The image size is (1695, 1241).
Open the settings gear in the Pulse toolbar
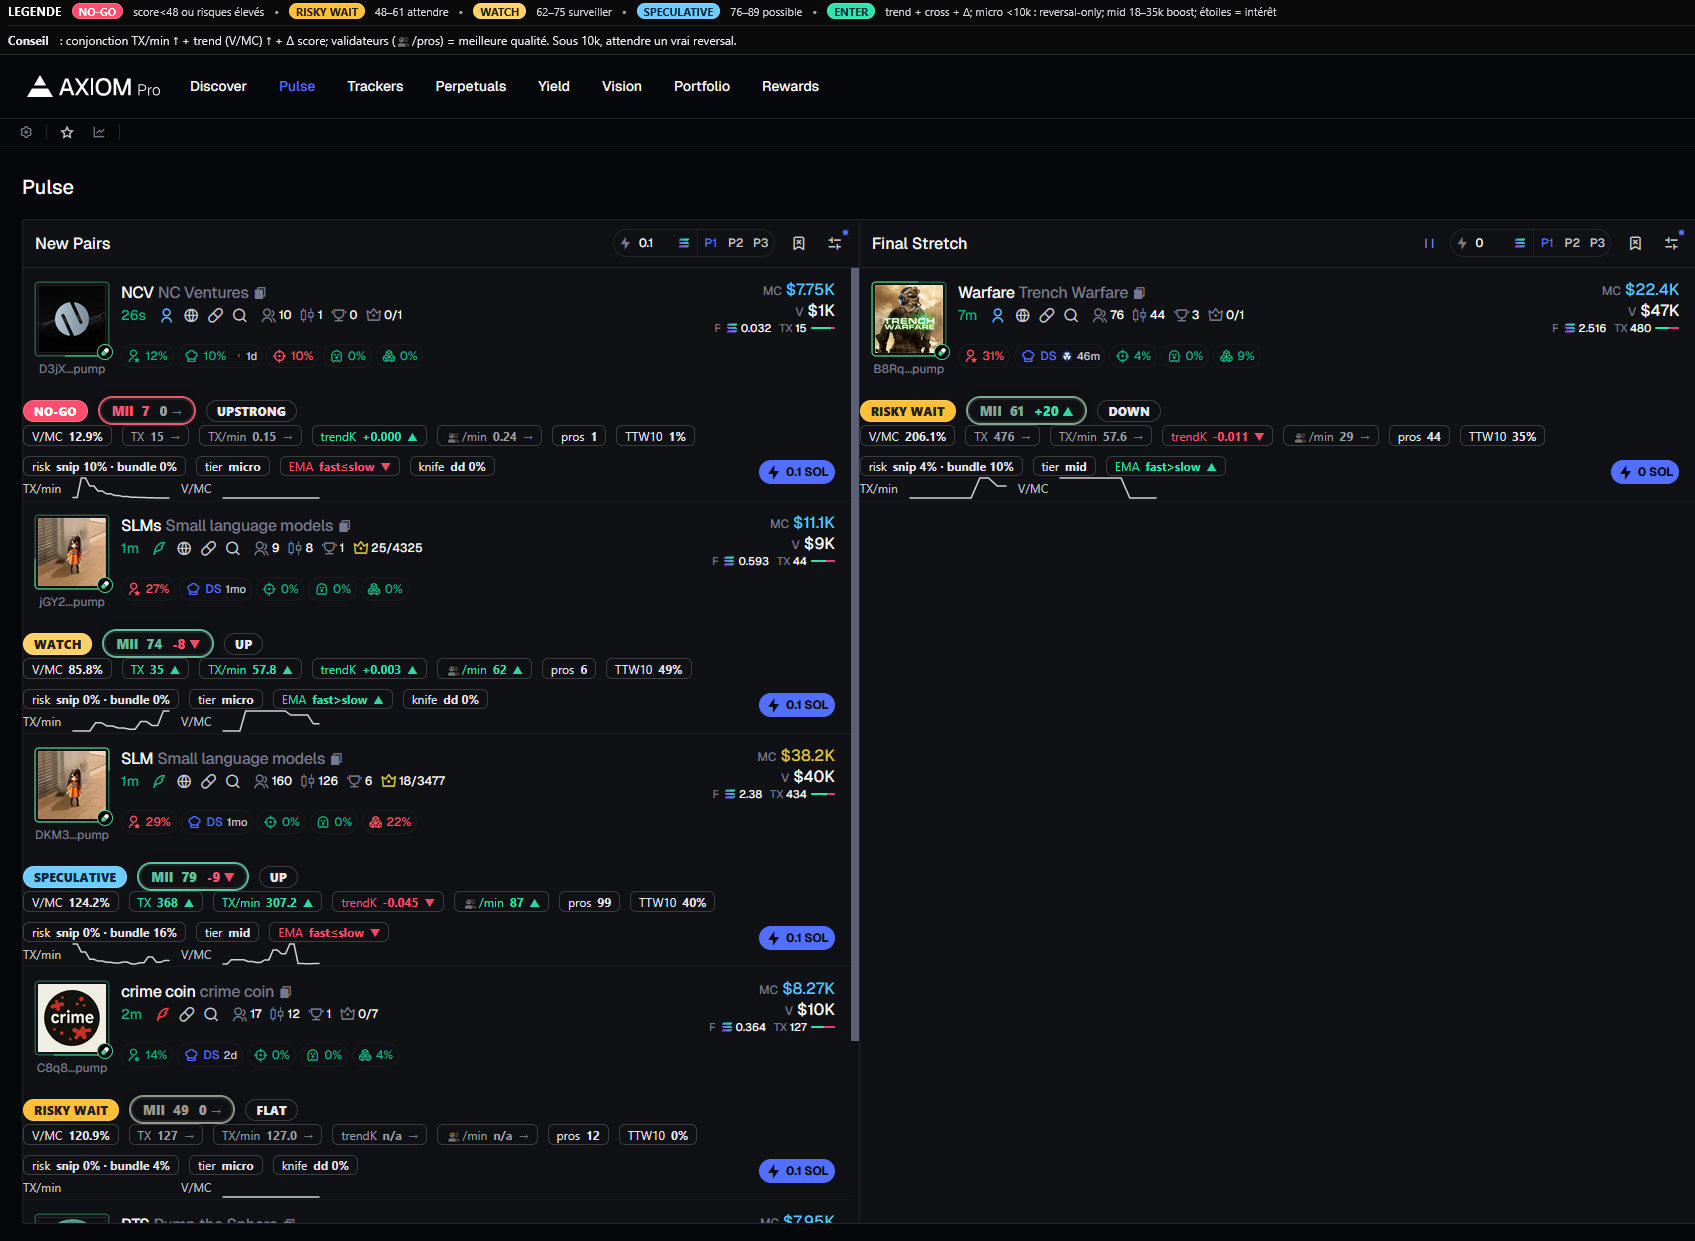[26, 131]
